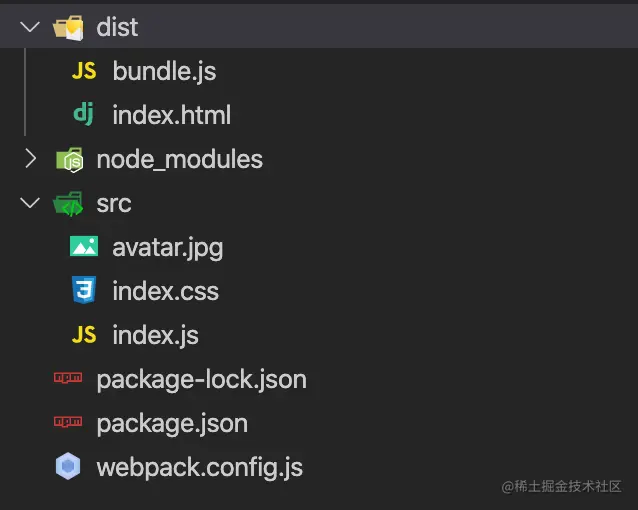The height and width of the screenshot is (510, 638).
Task: Click the node_modules folder icon
Action: tap(70, 160)
